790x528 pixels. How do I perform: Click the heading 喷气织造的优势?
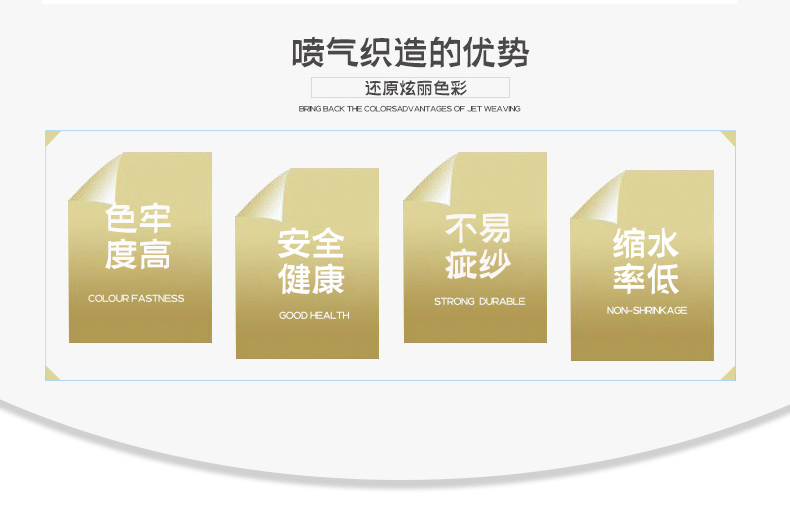coord(410,52)
